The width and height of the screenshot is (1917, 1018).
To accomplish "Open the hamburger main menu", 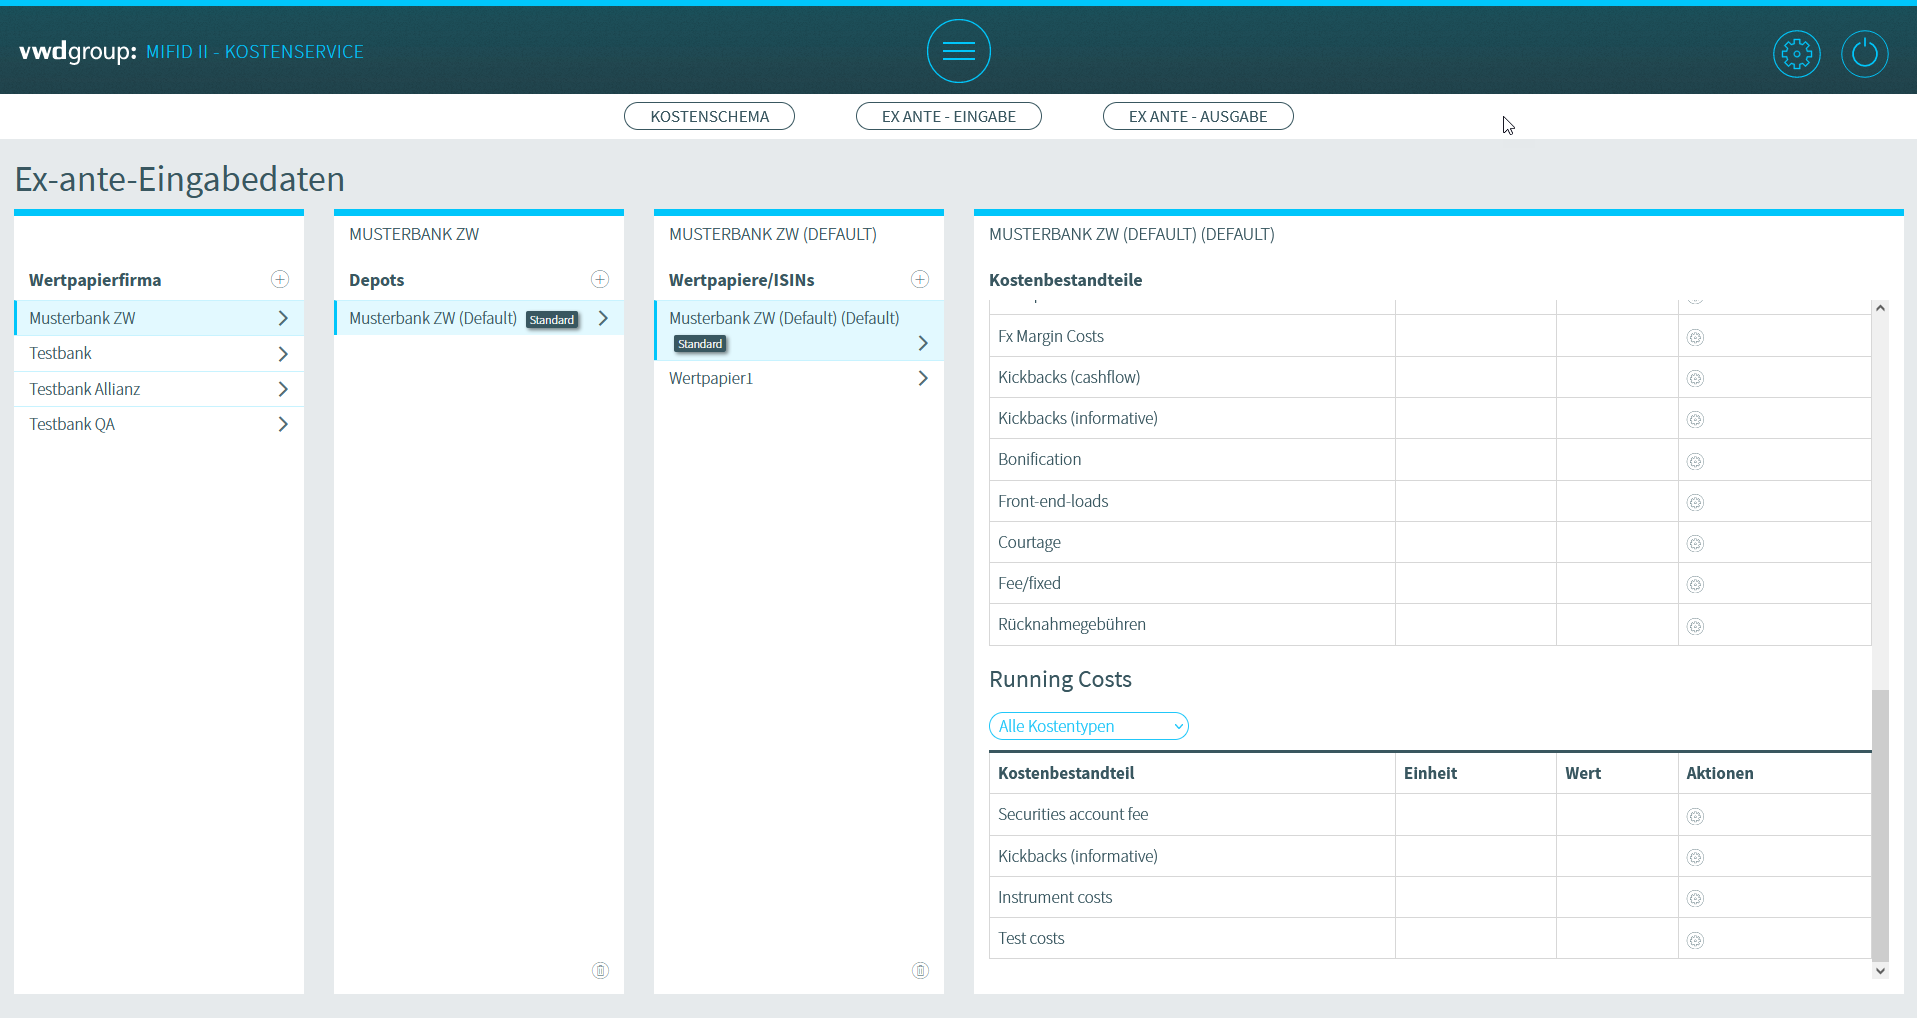I will tap(958, 51).
